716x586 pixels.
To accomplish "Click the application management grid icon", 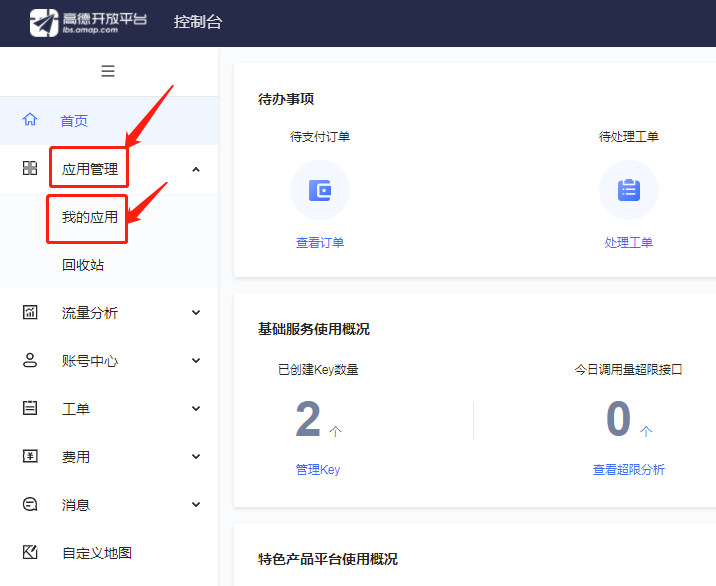I will pos(30,168).
